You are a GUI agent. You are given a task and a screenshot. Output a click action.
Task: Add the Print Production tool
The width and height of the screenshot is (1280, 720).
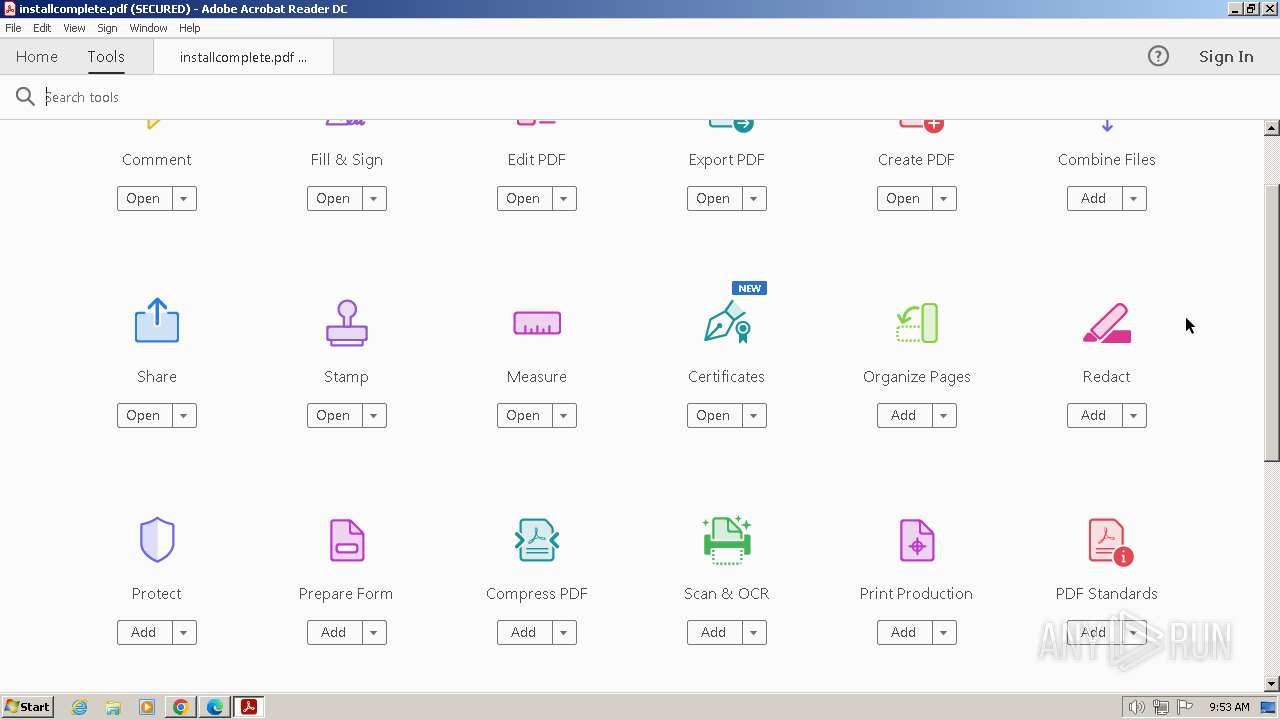pos(904,632)
